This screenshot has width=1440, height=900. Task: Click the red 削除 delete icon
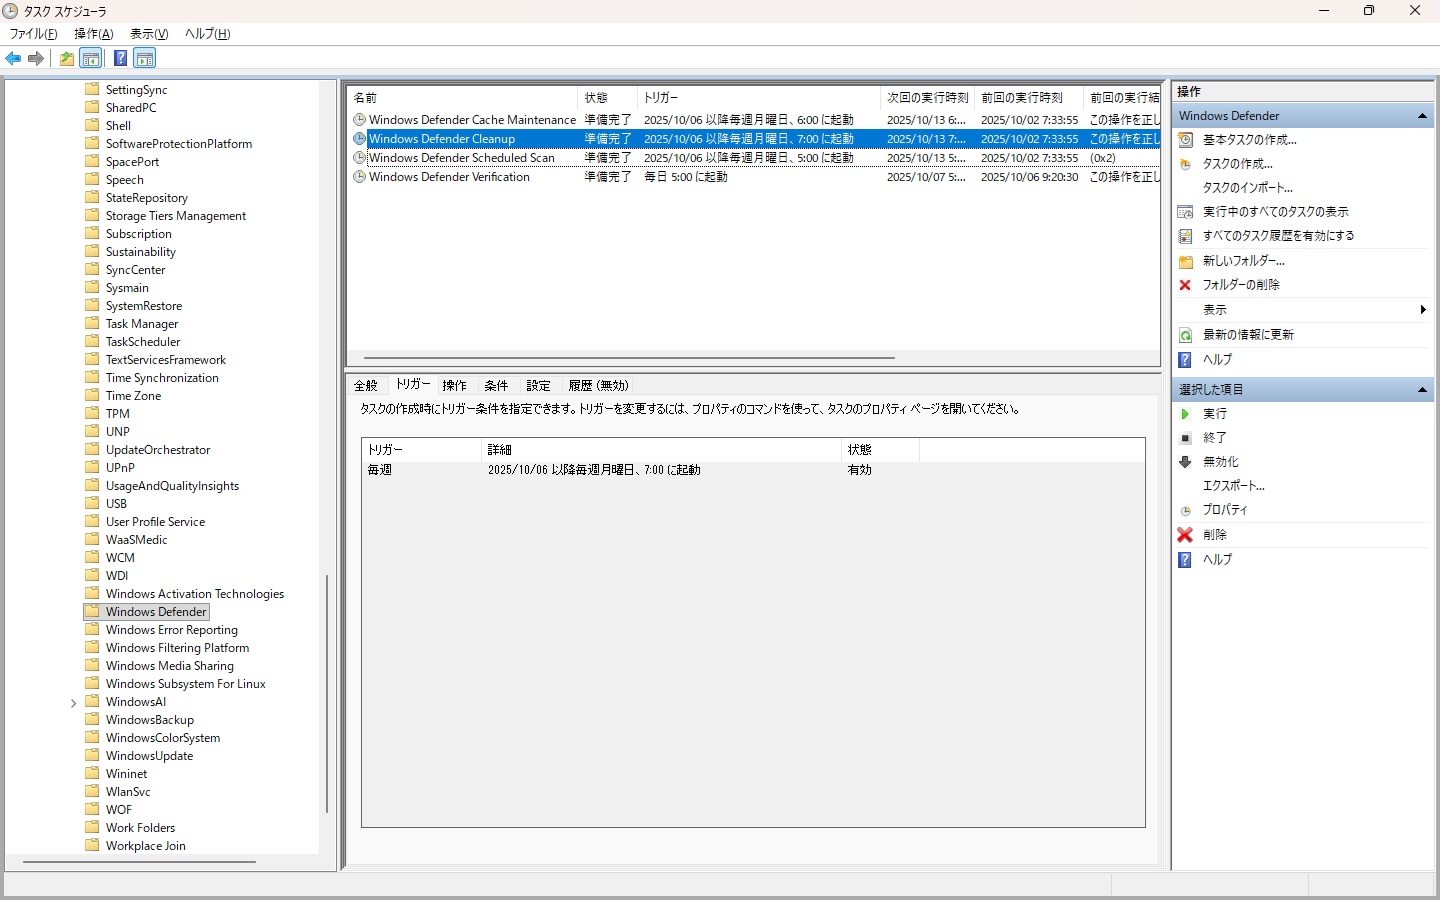(1185, 535)
